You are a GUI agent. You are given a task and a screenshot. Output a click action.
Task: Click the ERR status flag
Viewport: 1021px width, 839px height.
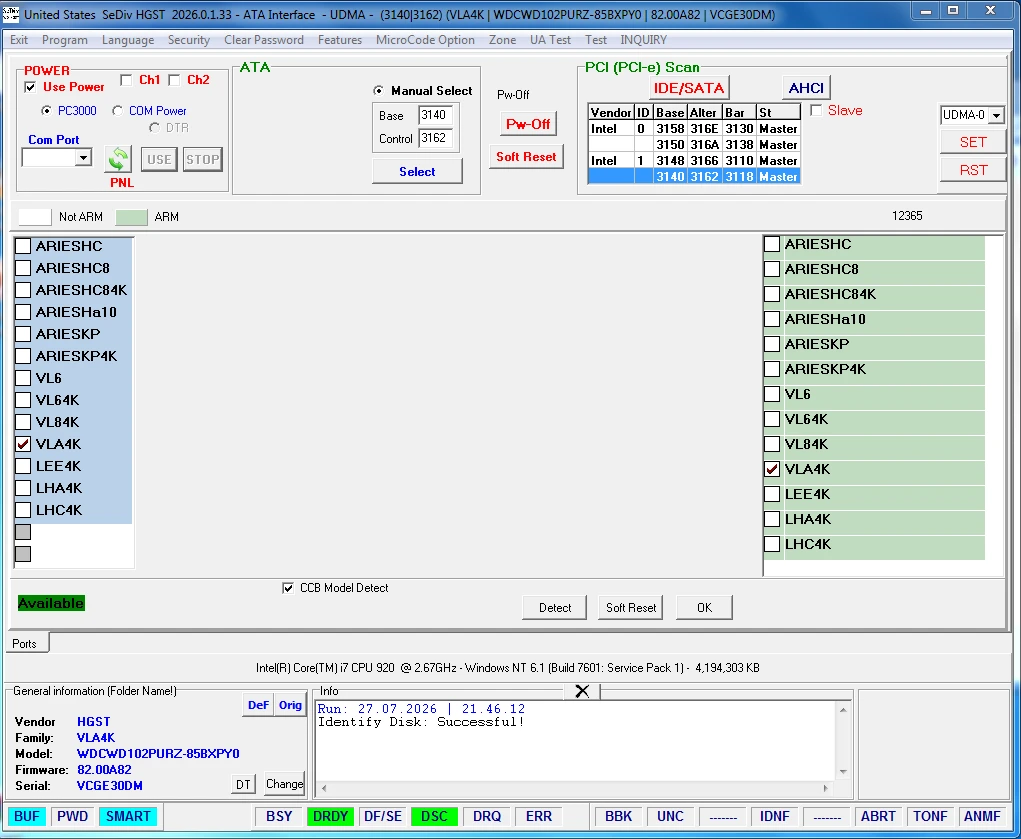click(x=538, y=816)
